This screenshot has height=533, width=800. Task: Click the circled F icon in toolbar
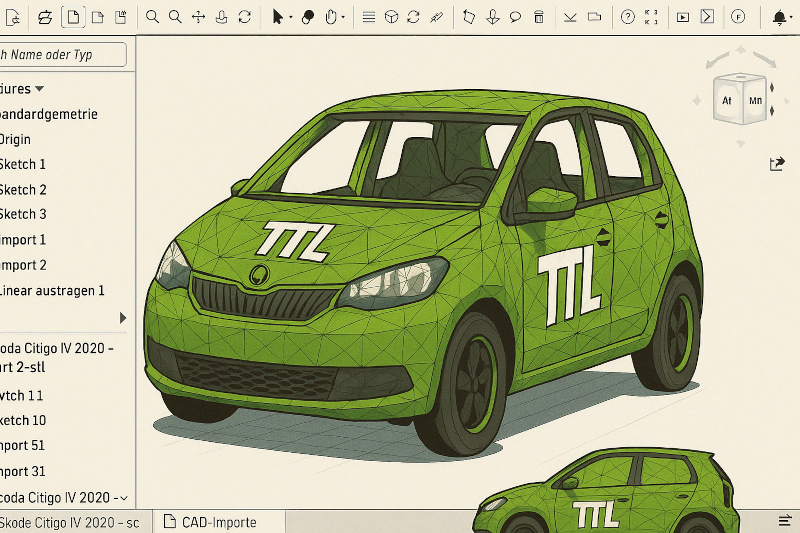coord(738,17)
